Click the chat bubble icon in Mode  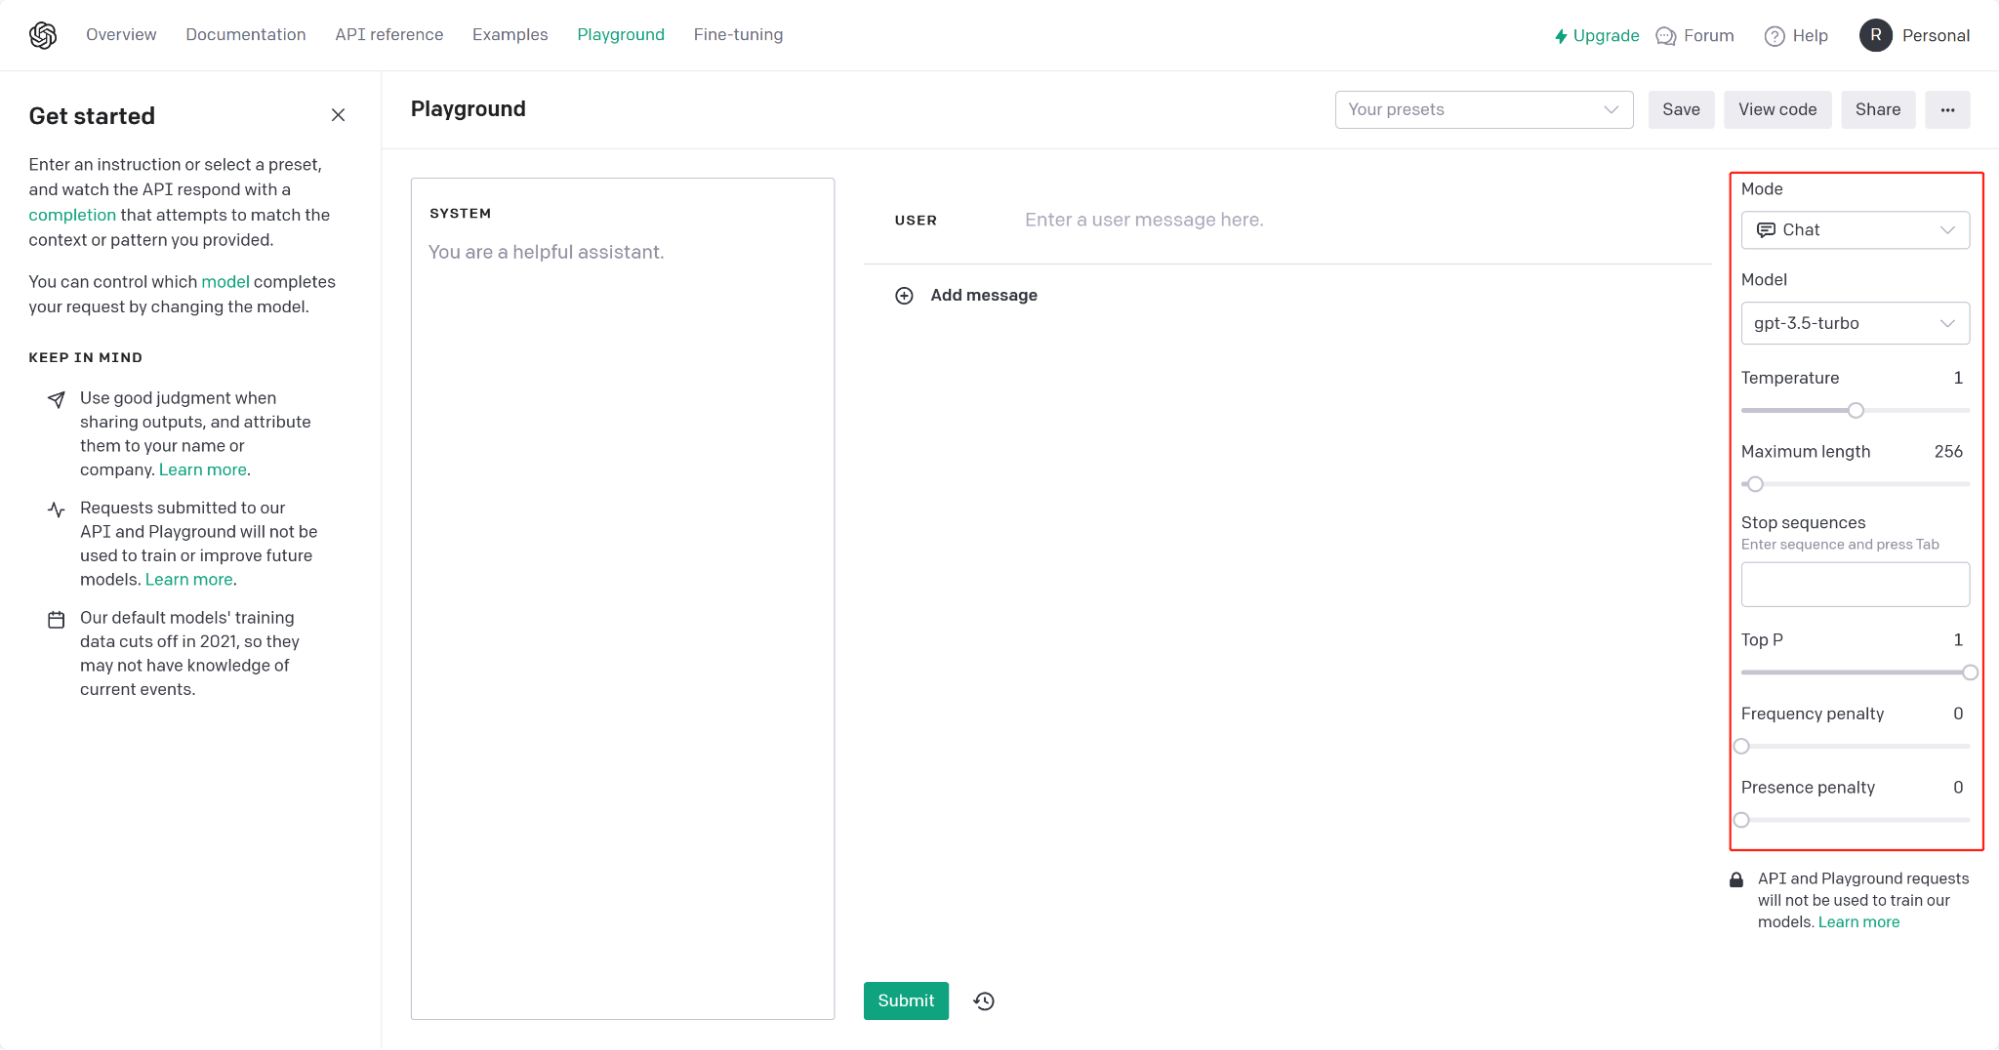(x=1766, y=230)
